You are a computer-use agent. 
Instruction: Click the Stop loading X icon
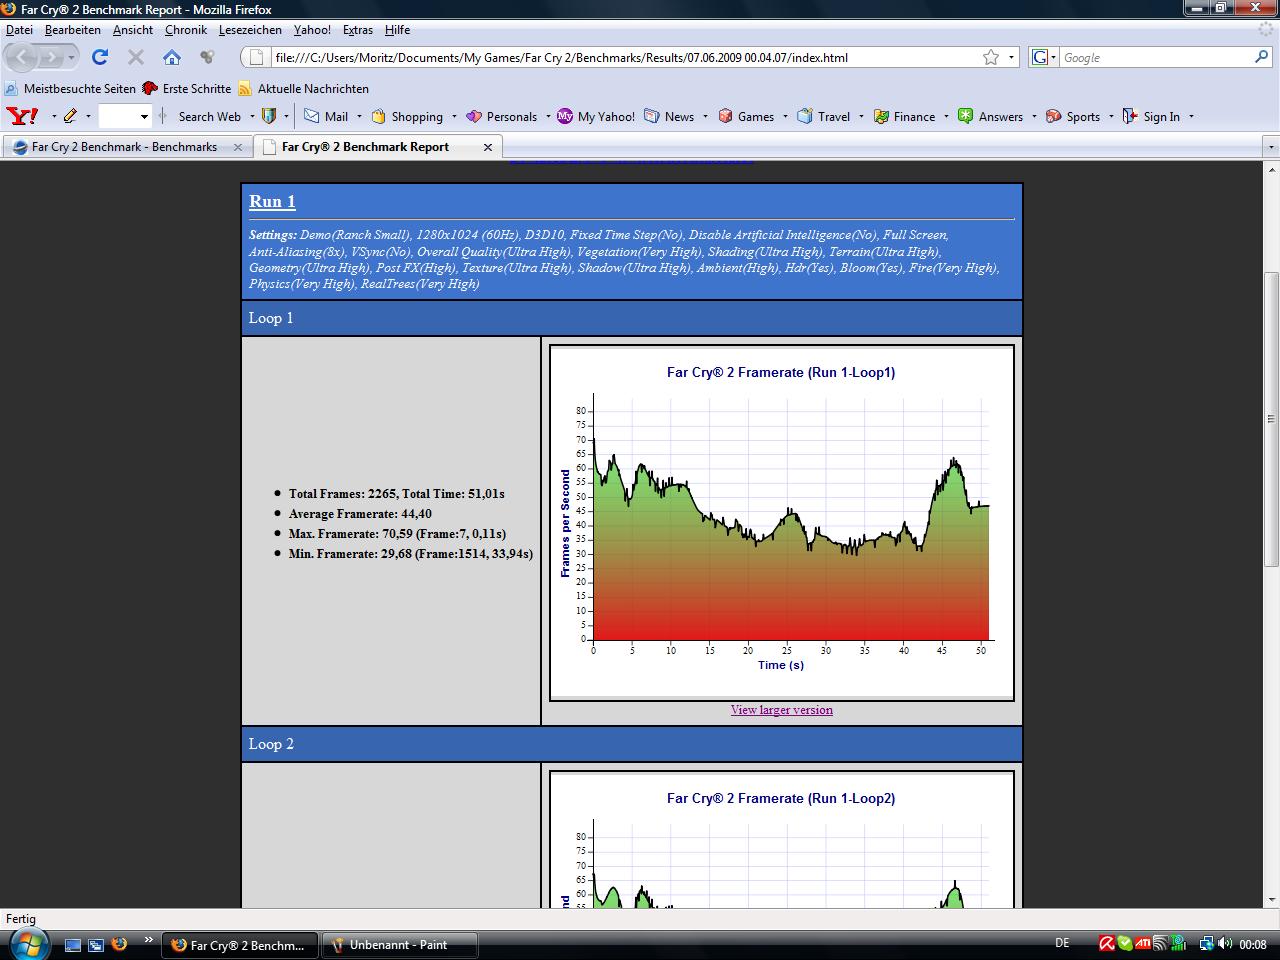point(136,57)
